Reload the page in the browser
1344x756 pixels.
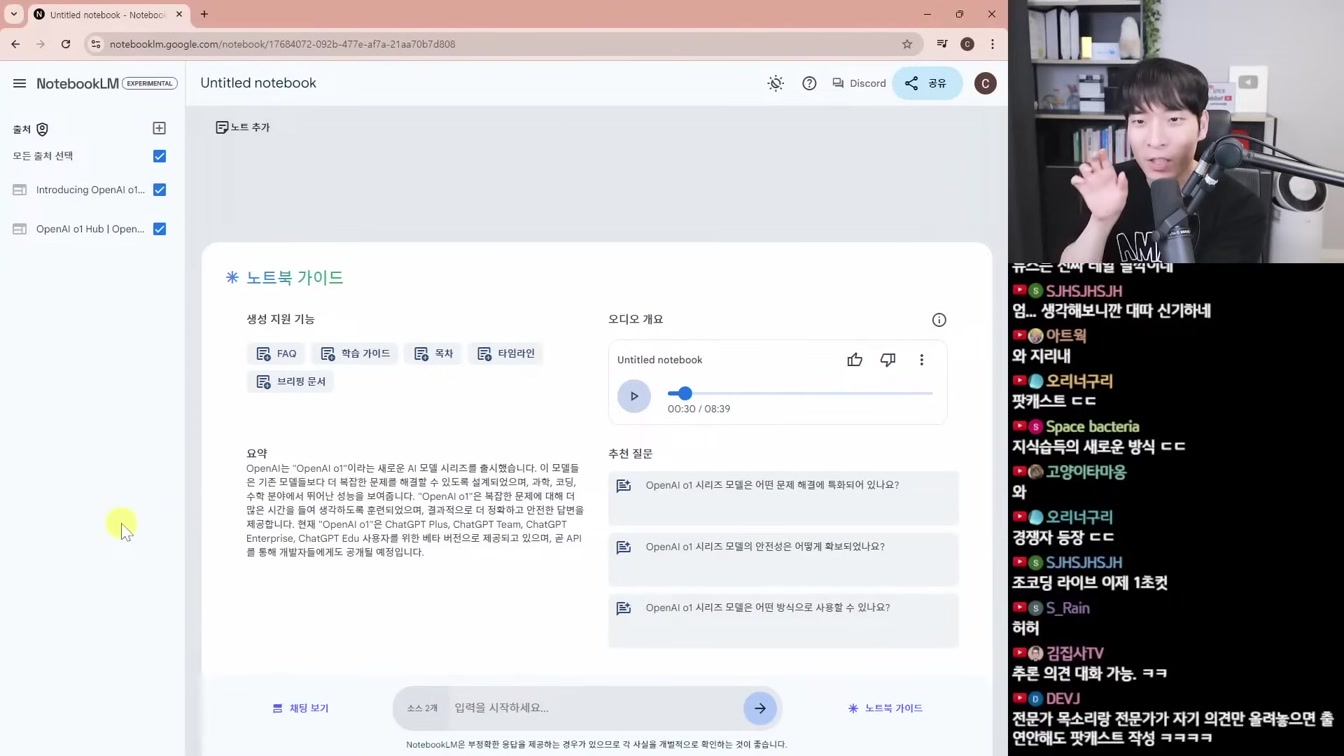coord(66,44)
